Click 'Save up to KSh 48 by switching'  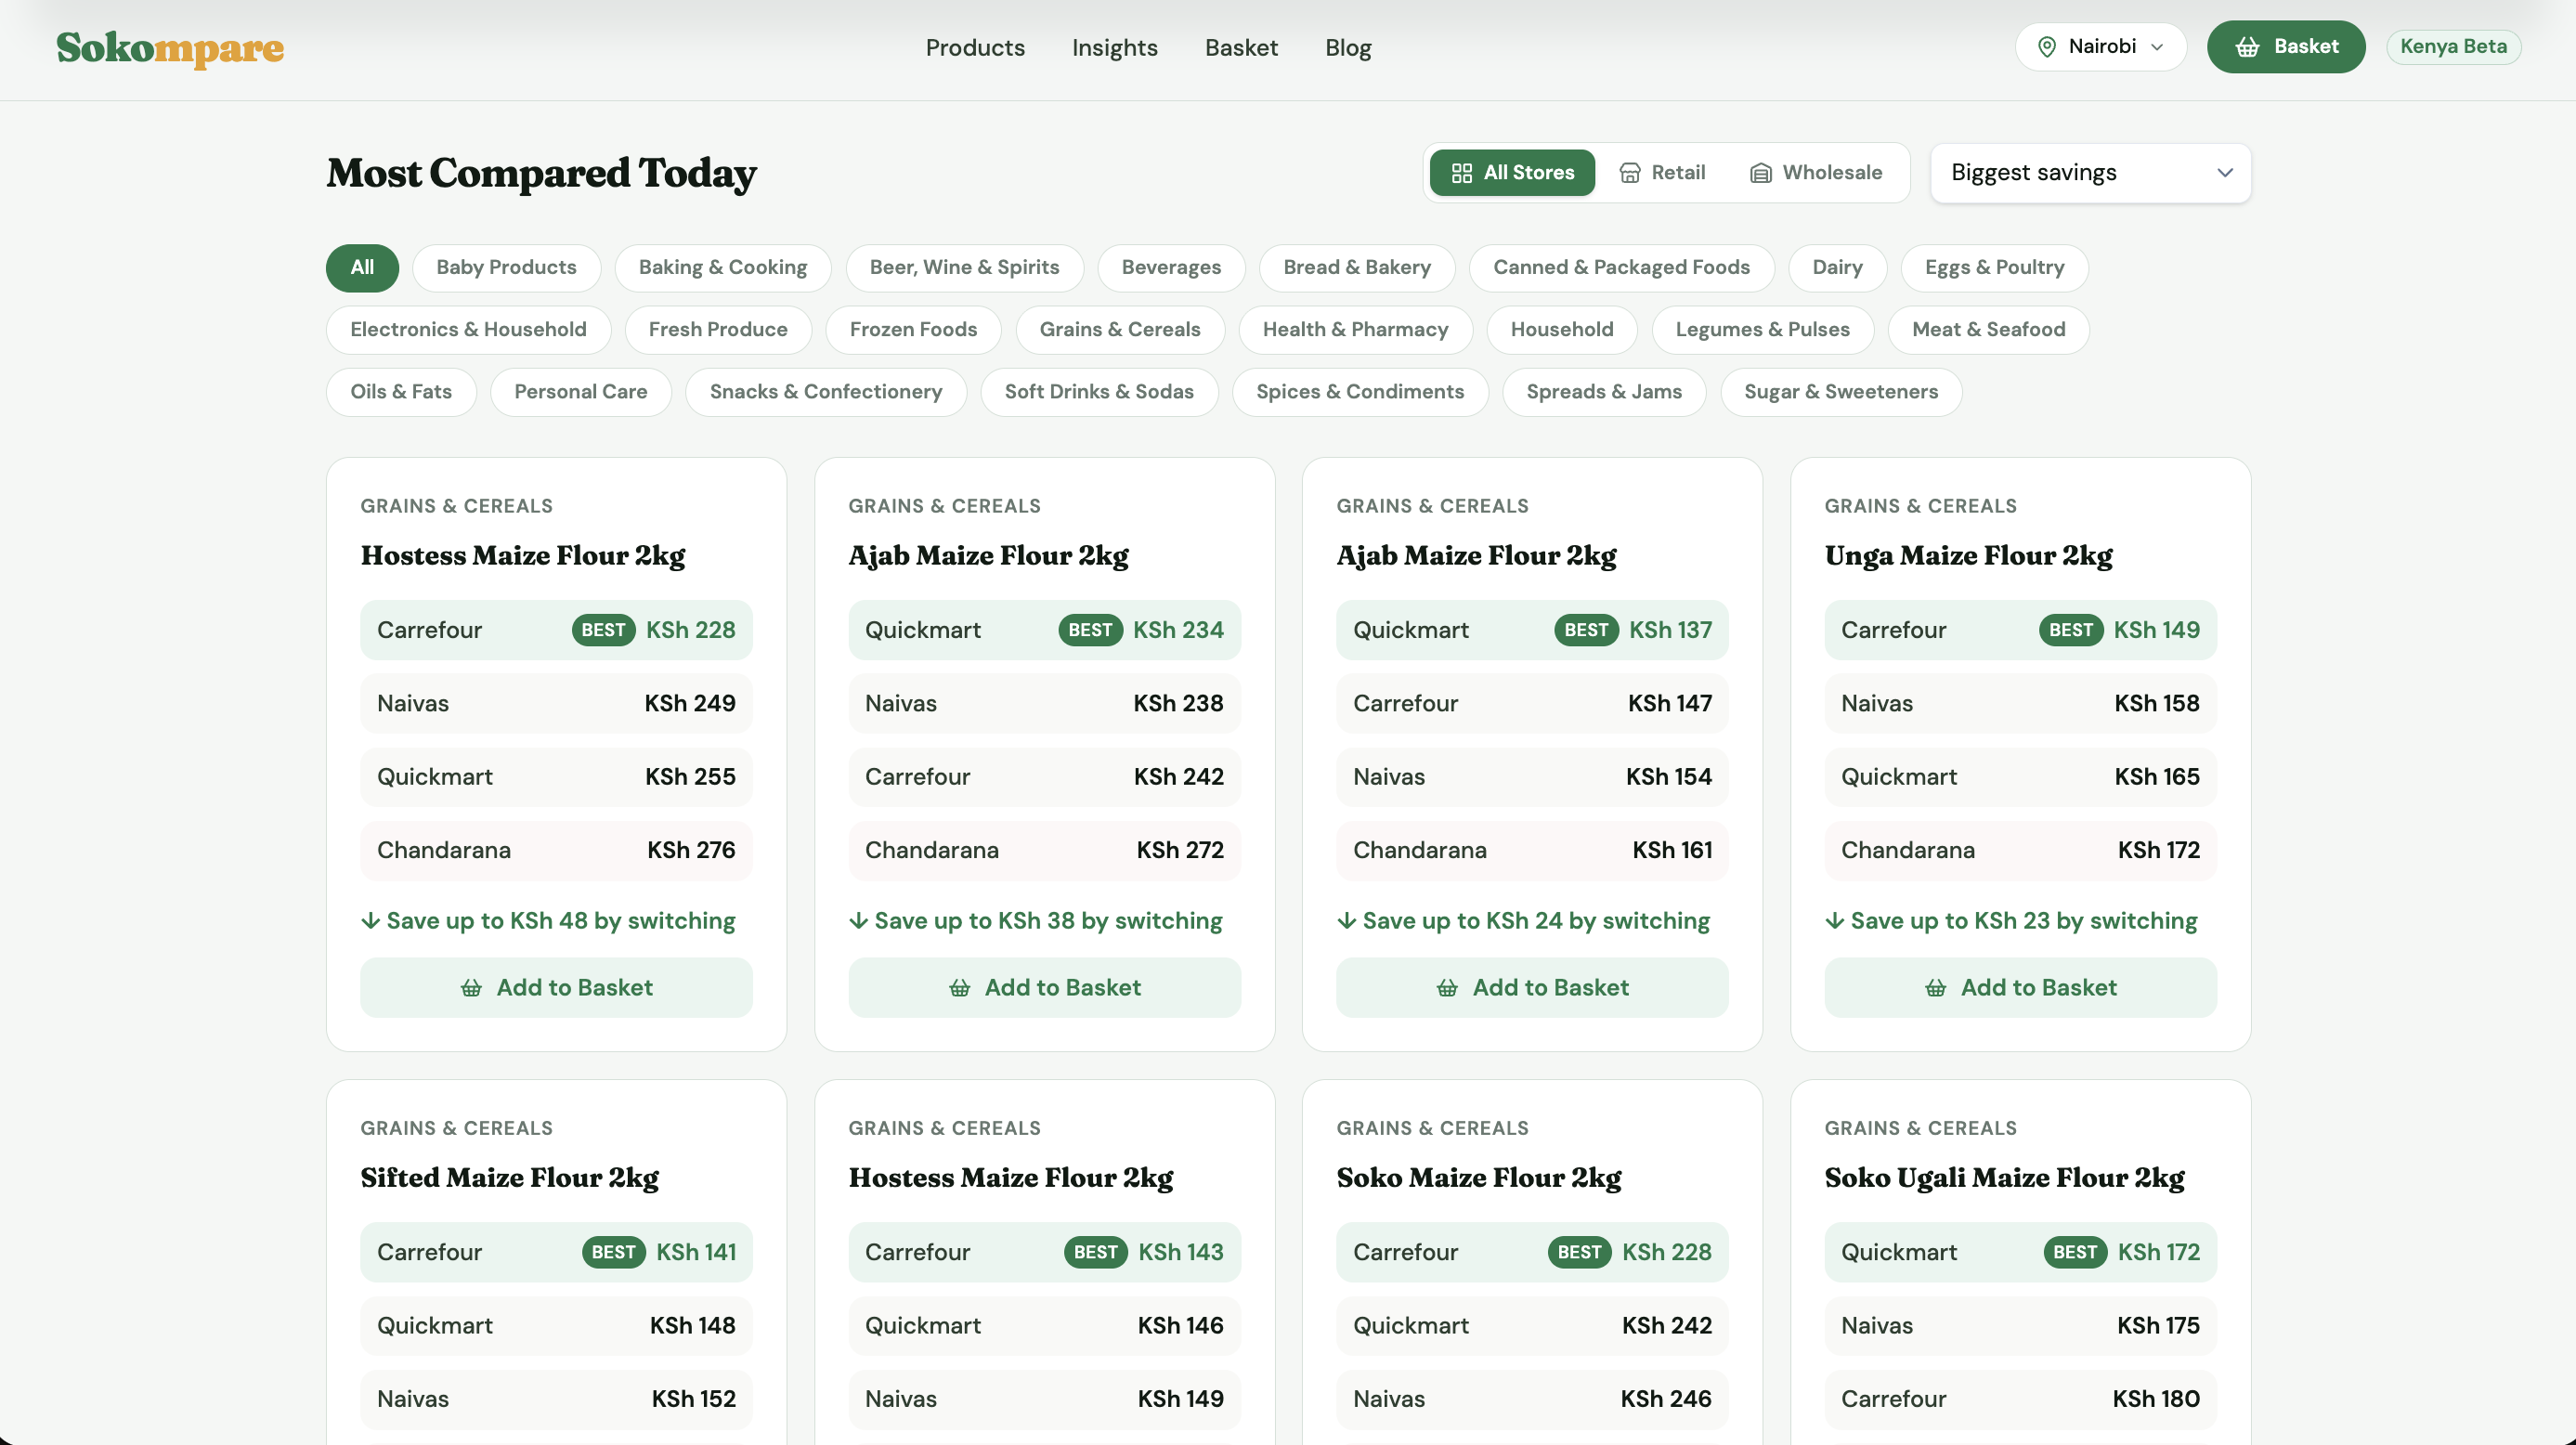pyautogui.click(x=548, y=921)
